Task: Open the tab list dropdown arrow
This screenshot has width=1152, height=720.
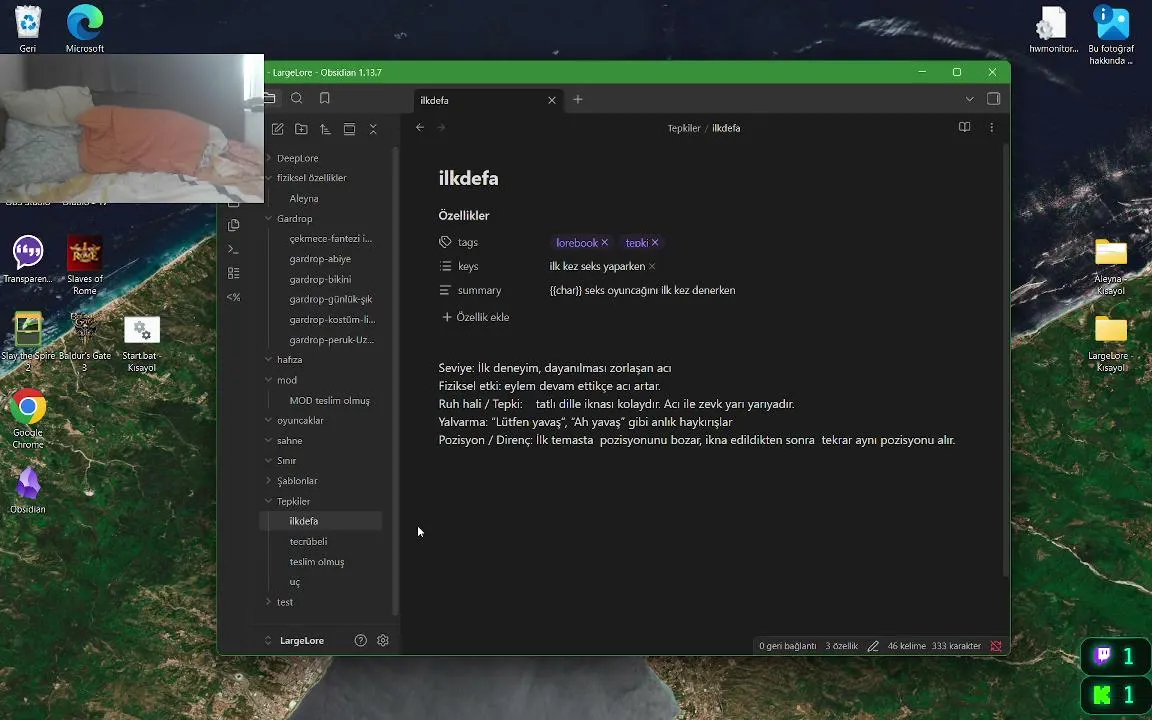Action: [970, 99]
